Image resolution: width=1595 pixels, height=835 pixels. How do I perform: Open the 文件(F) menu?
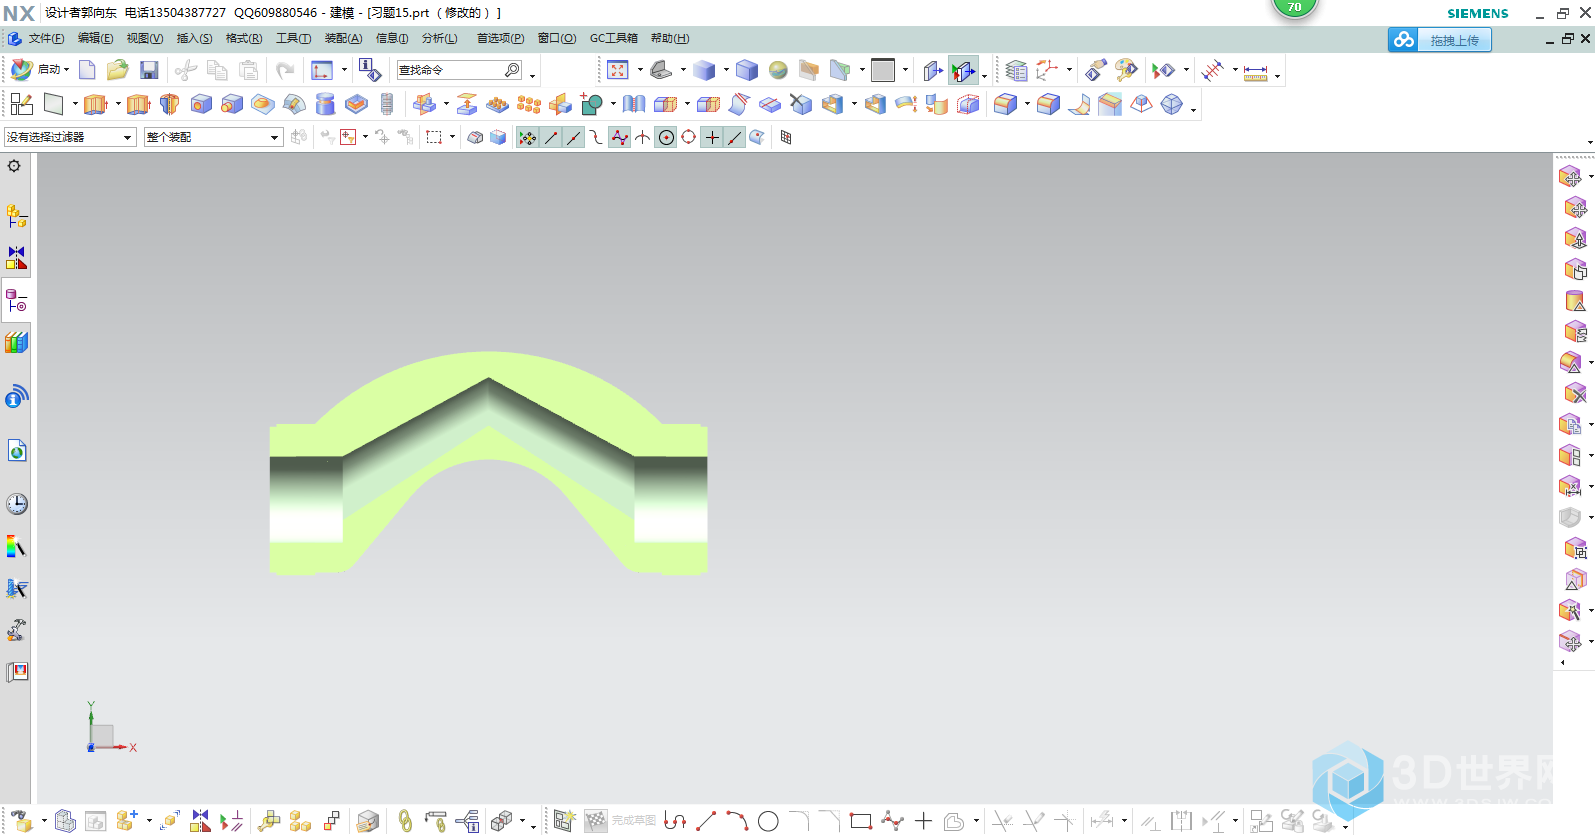pyautogui.click(x=46, y=38)
